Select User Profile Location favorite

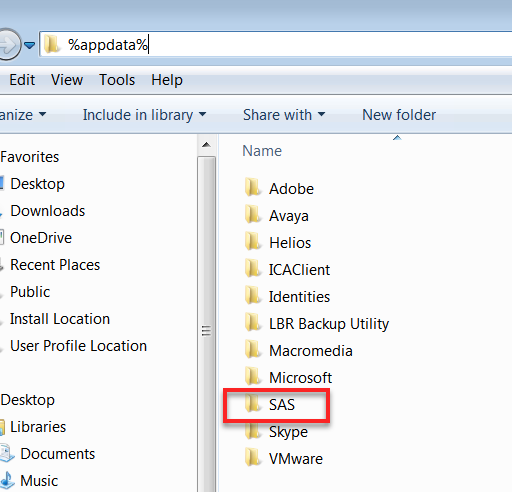78,346
